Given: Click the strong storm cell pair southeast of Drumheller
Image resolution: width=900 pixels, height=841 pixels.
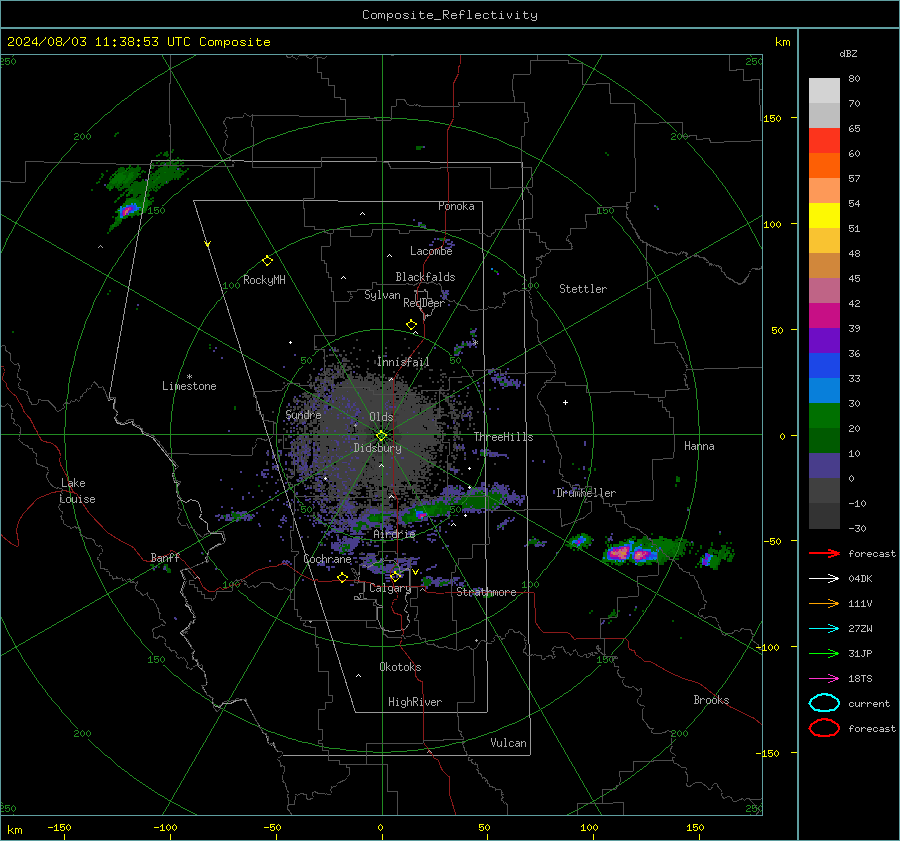Looking at the screenshot, I should pos(631,553).
